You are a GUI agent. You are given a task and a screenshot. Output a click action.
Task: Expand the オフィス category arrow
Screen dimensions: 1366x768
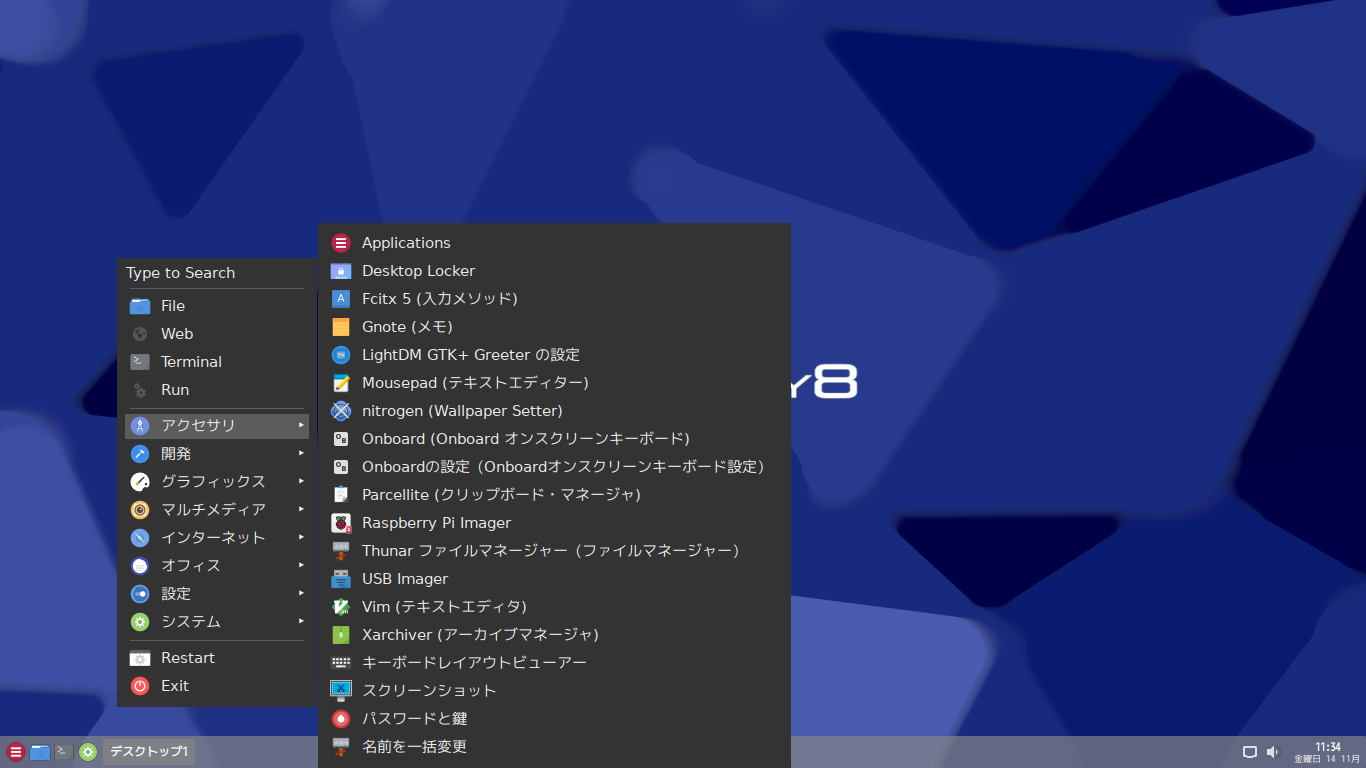click(301, 565)
